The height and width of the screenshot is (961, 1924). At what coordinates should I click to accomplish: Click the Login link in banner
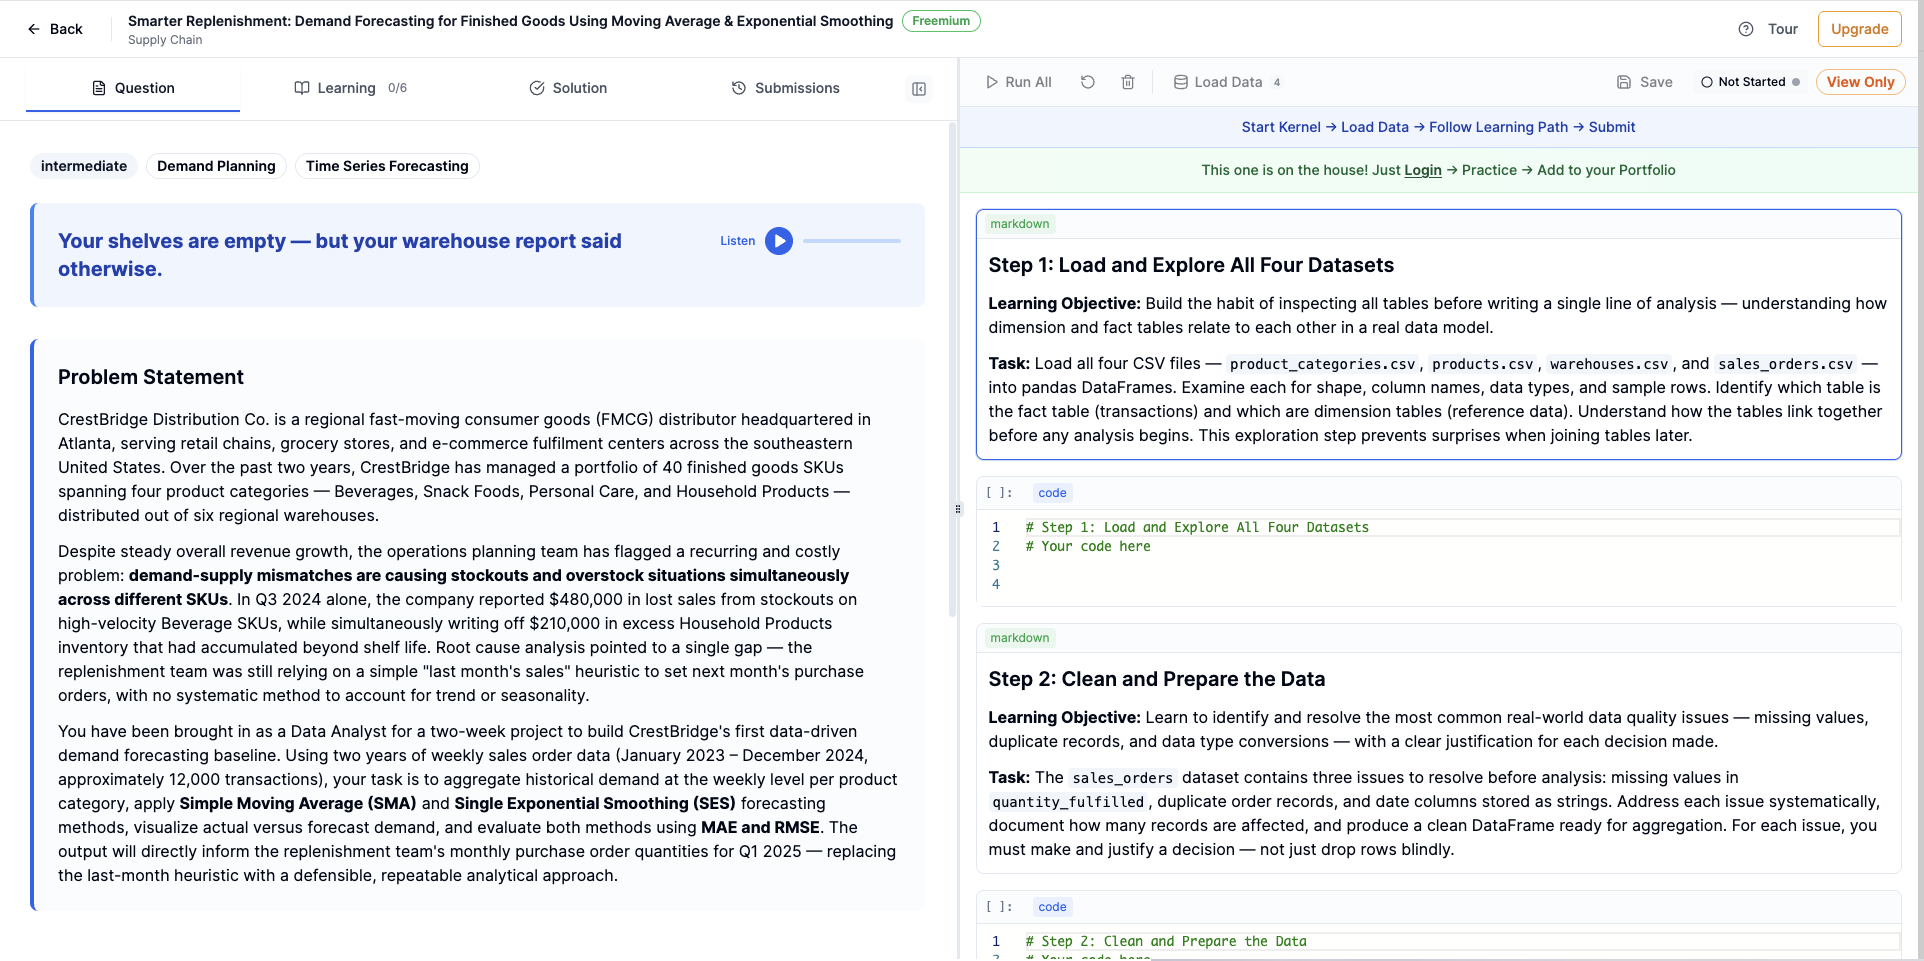point(1422,170)
